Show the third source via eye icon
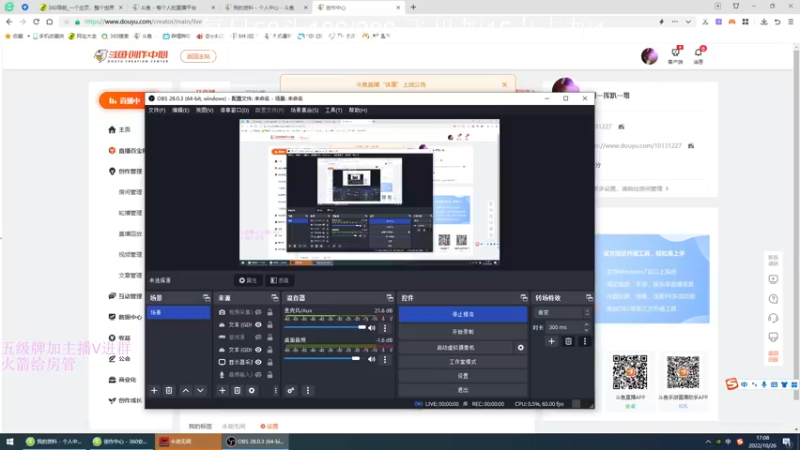800x450 pixels. [259, 337]
